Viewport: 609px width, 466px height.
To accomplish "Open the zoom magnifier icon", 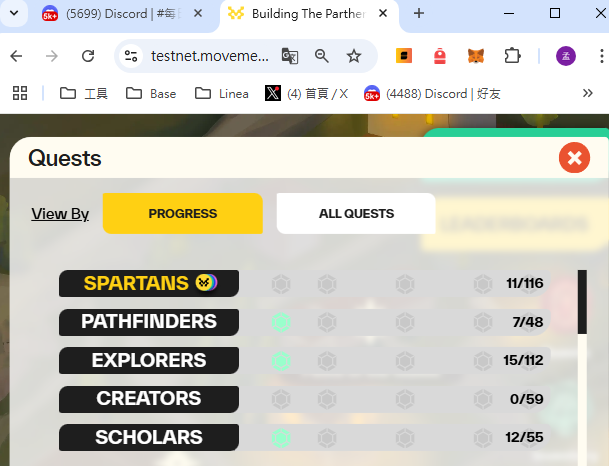I will pos(322,56).
